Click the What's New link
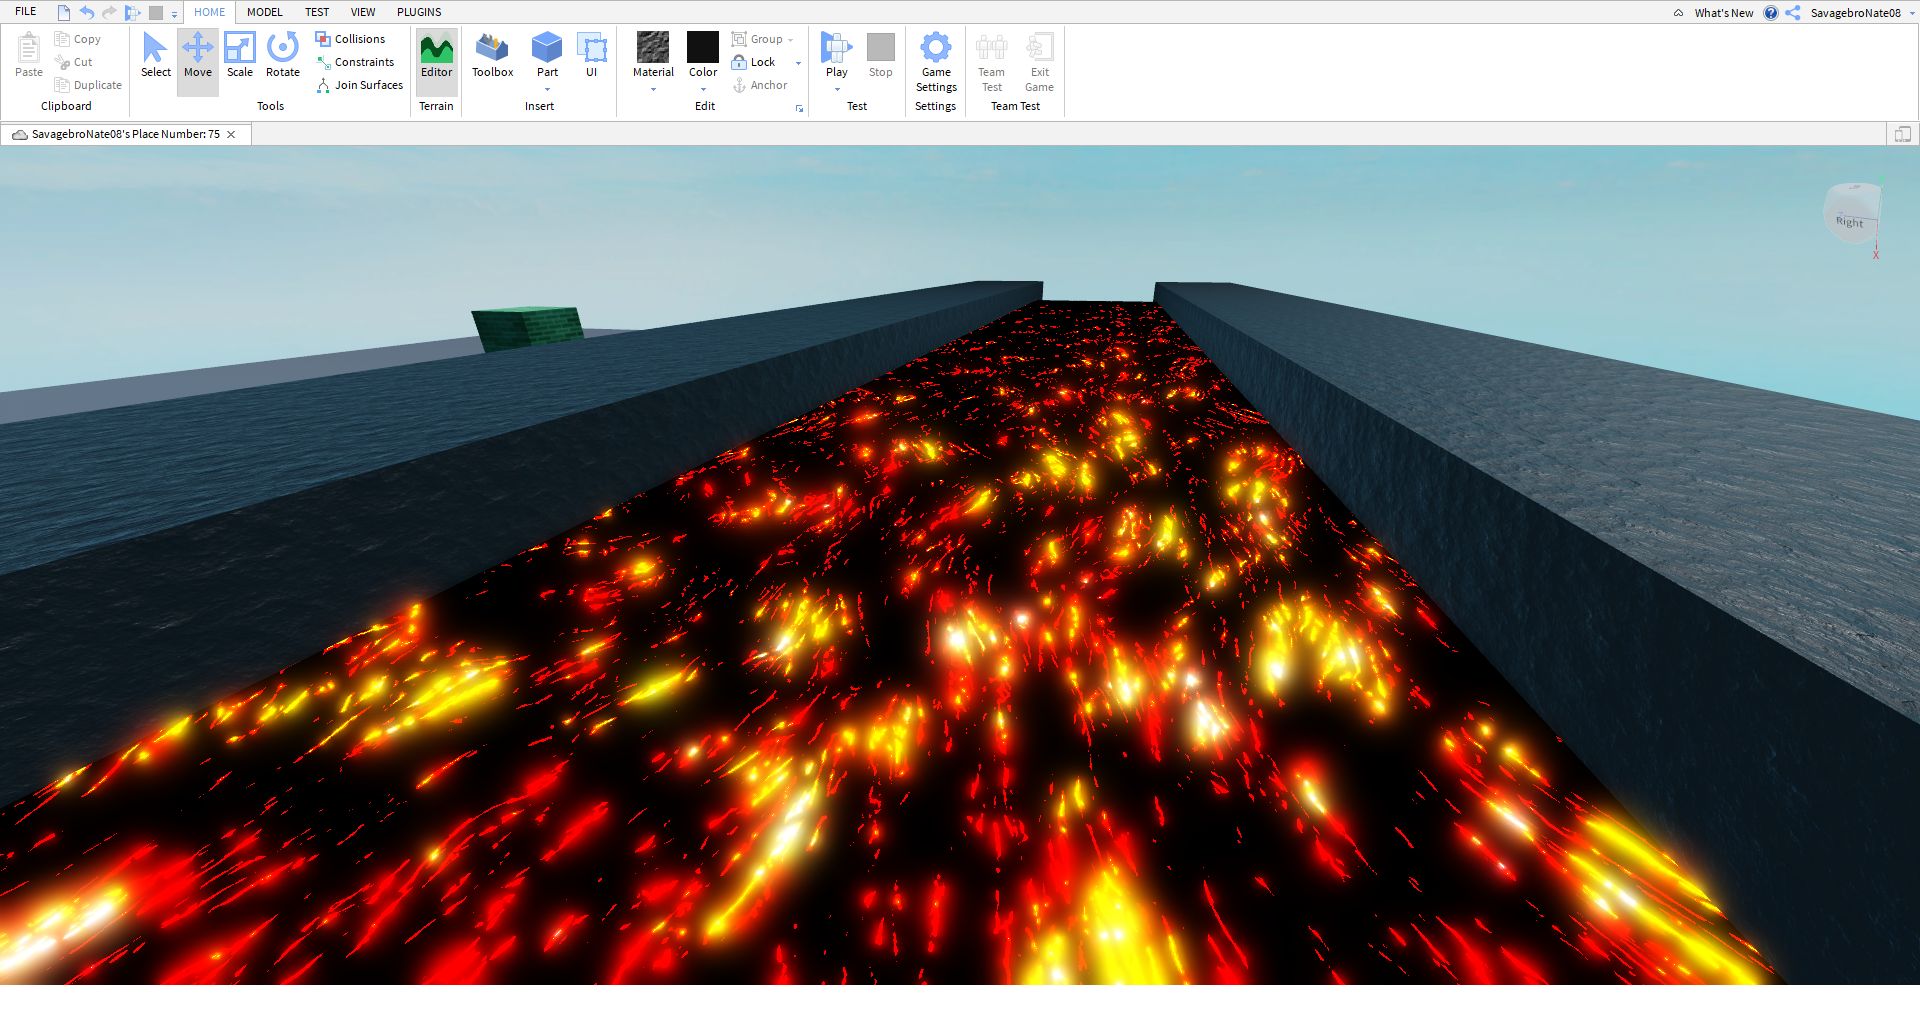Screen dimensions: 1920x1017 (x=1723, y=13)
